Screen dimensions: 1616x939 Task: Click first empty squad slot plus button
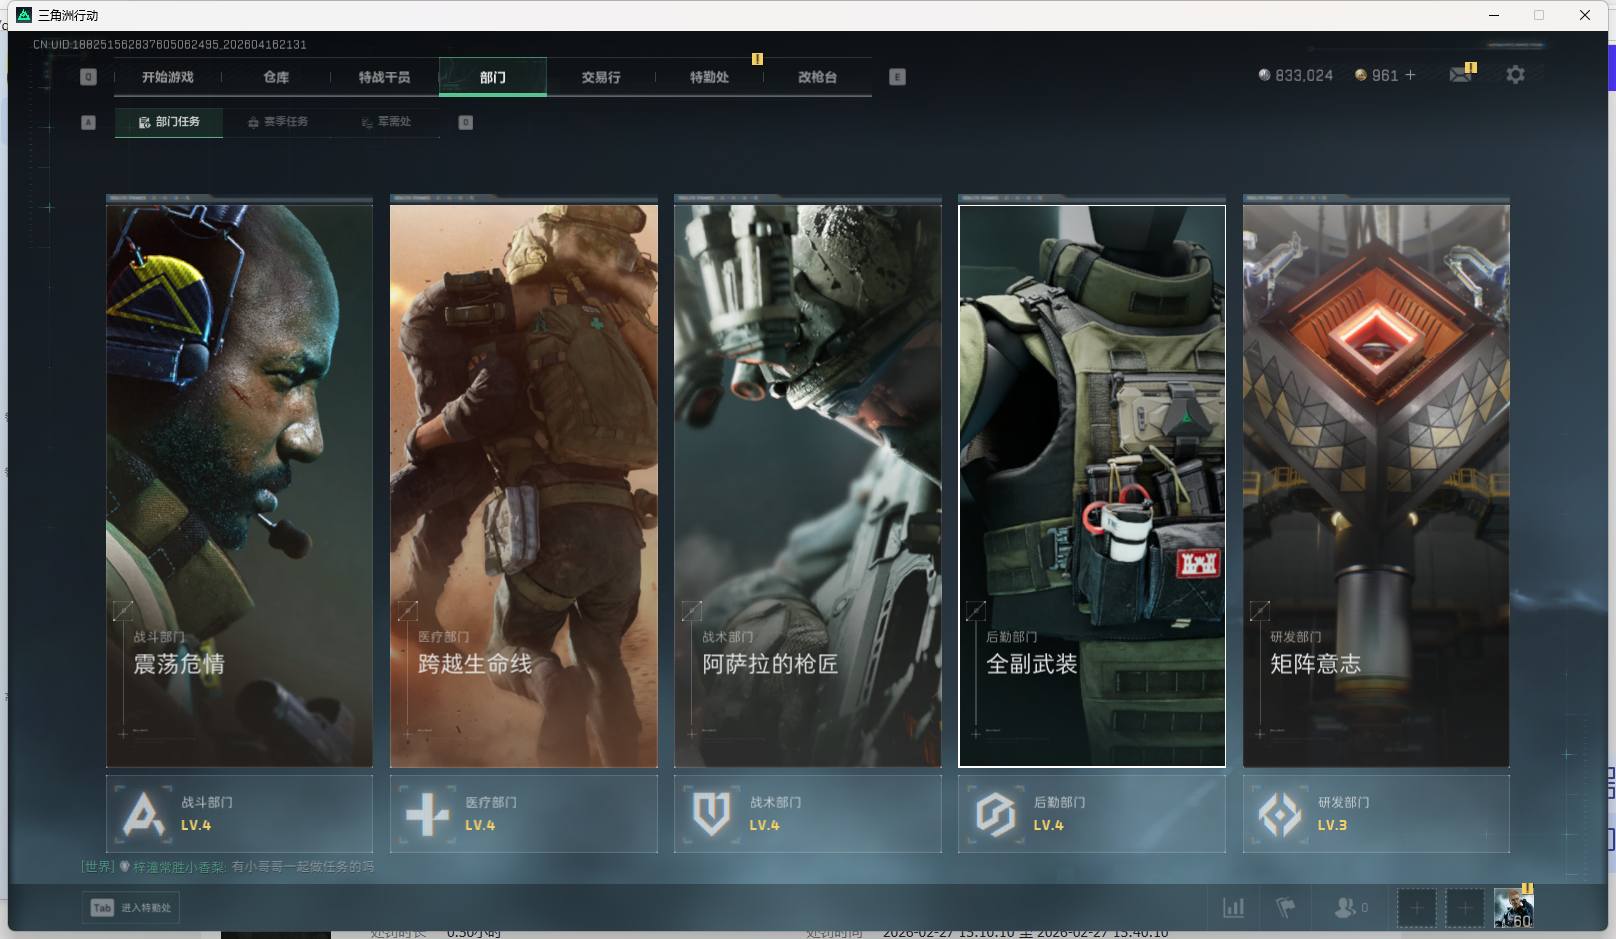pyautogui.click(x=1416, y=908)
